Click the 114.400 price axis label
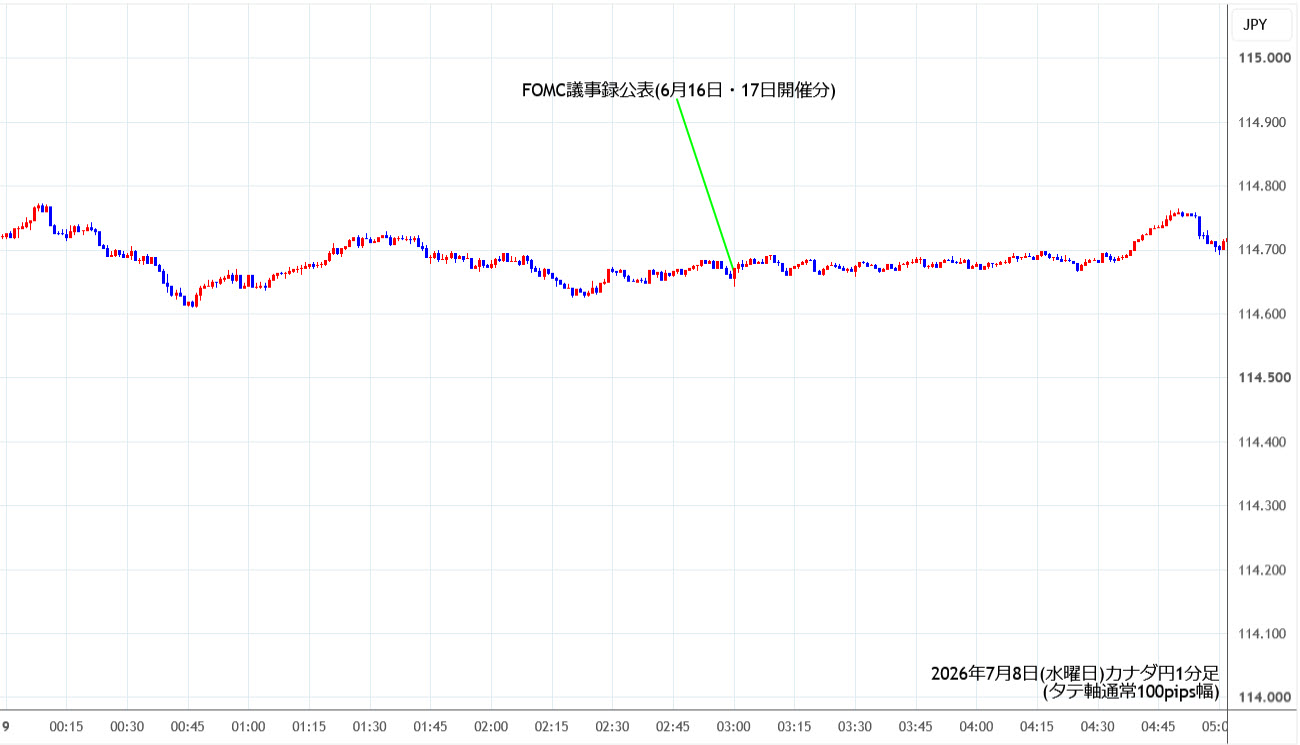The height and width of the screenshot is (745, 1300). 1264,442
